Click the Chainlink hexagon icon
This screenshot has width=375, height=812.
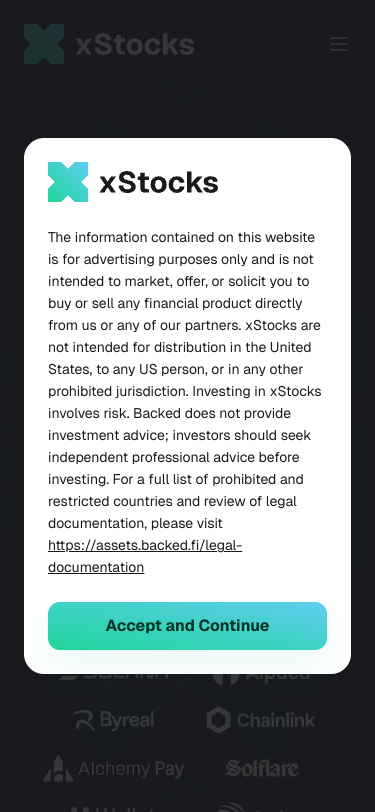pyautogui.click(x=219, y=720)
